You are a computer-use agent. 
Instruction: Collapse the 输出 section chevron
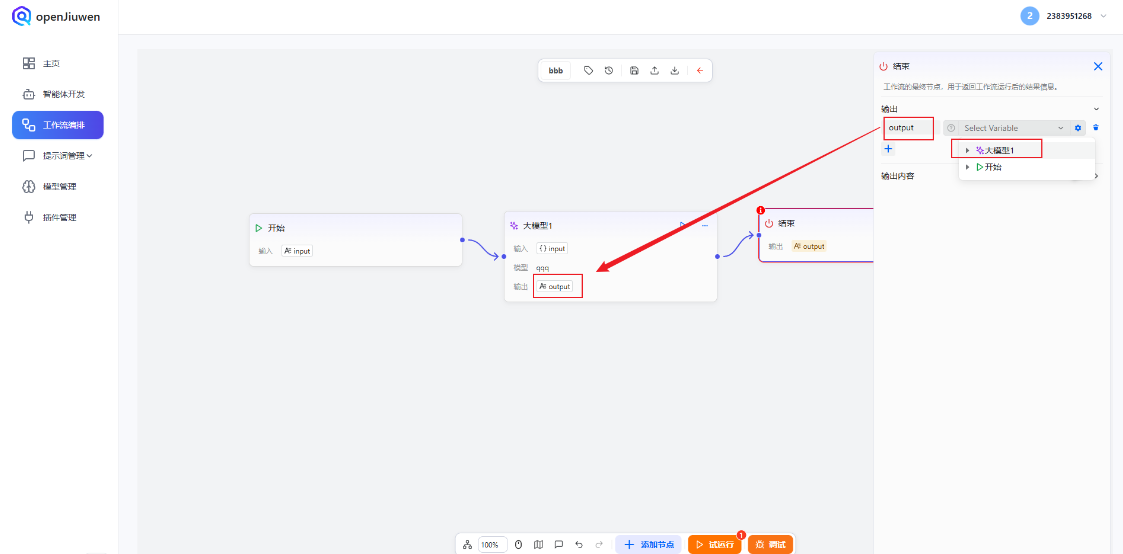1096,110
